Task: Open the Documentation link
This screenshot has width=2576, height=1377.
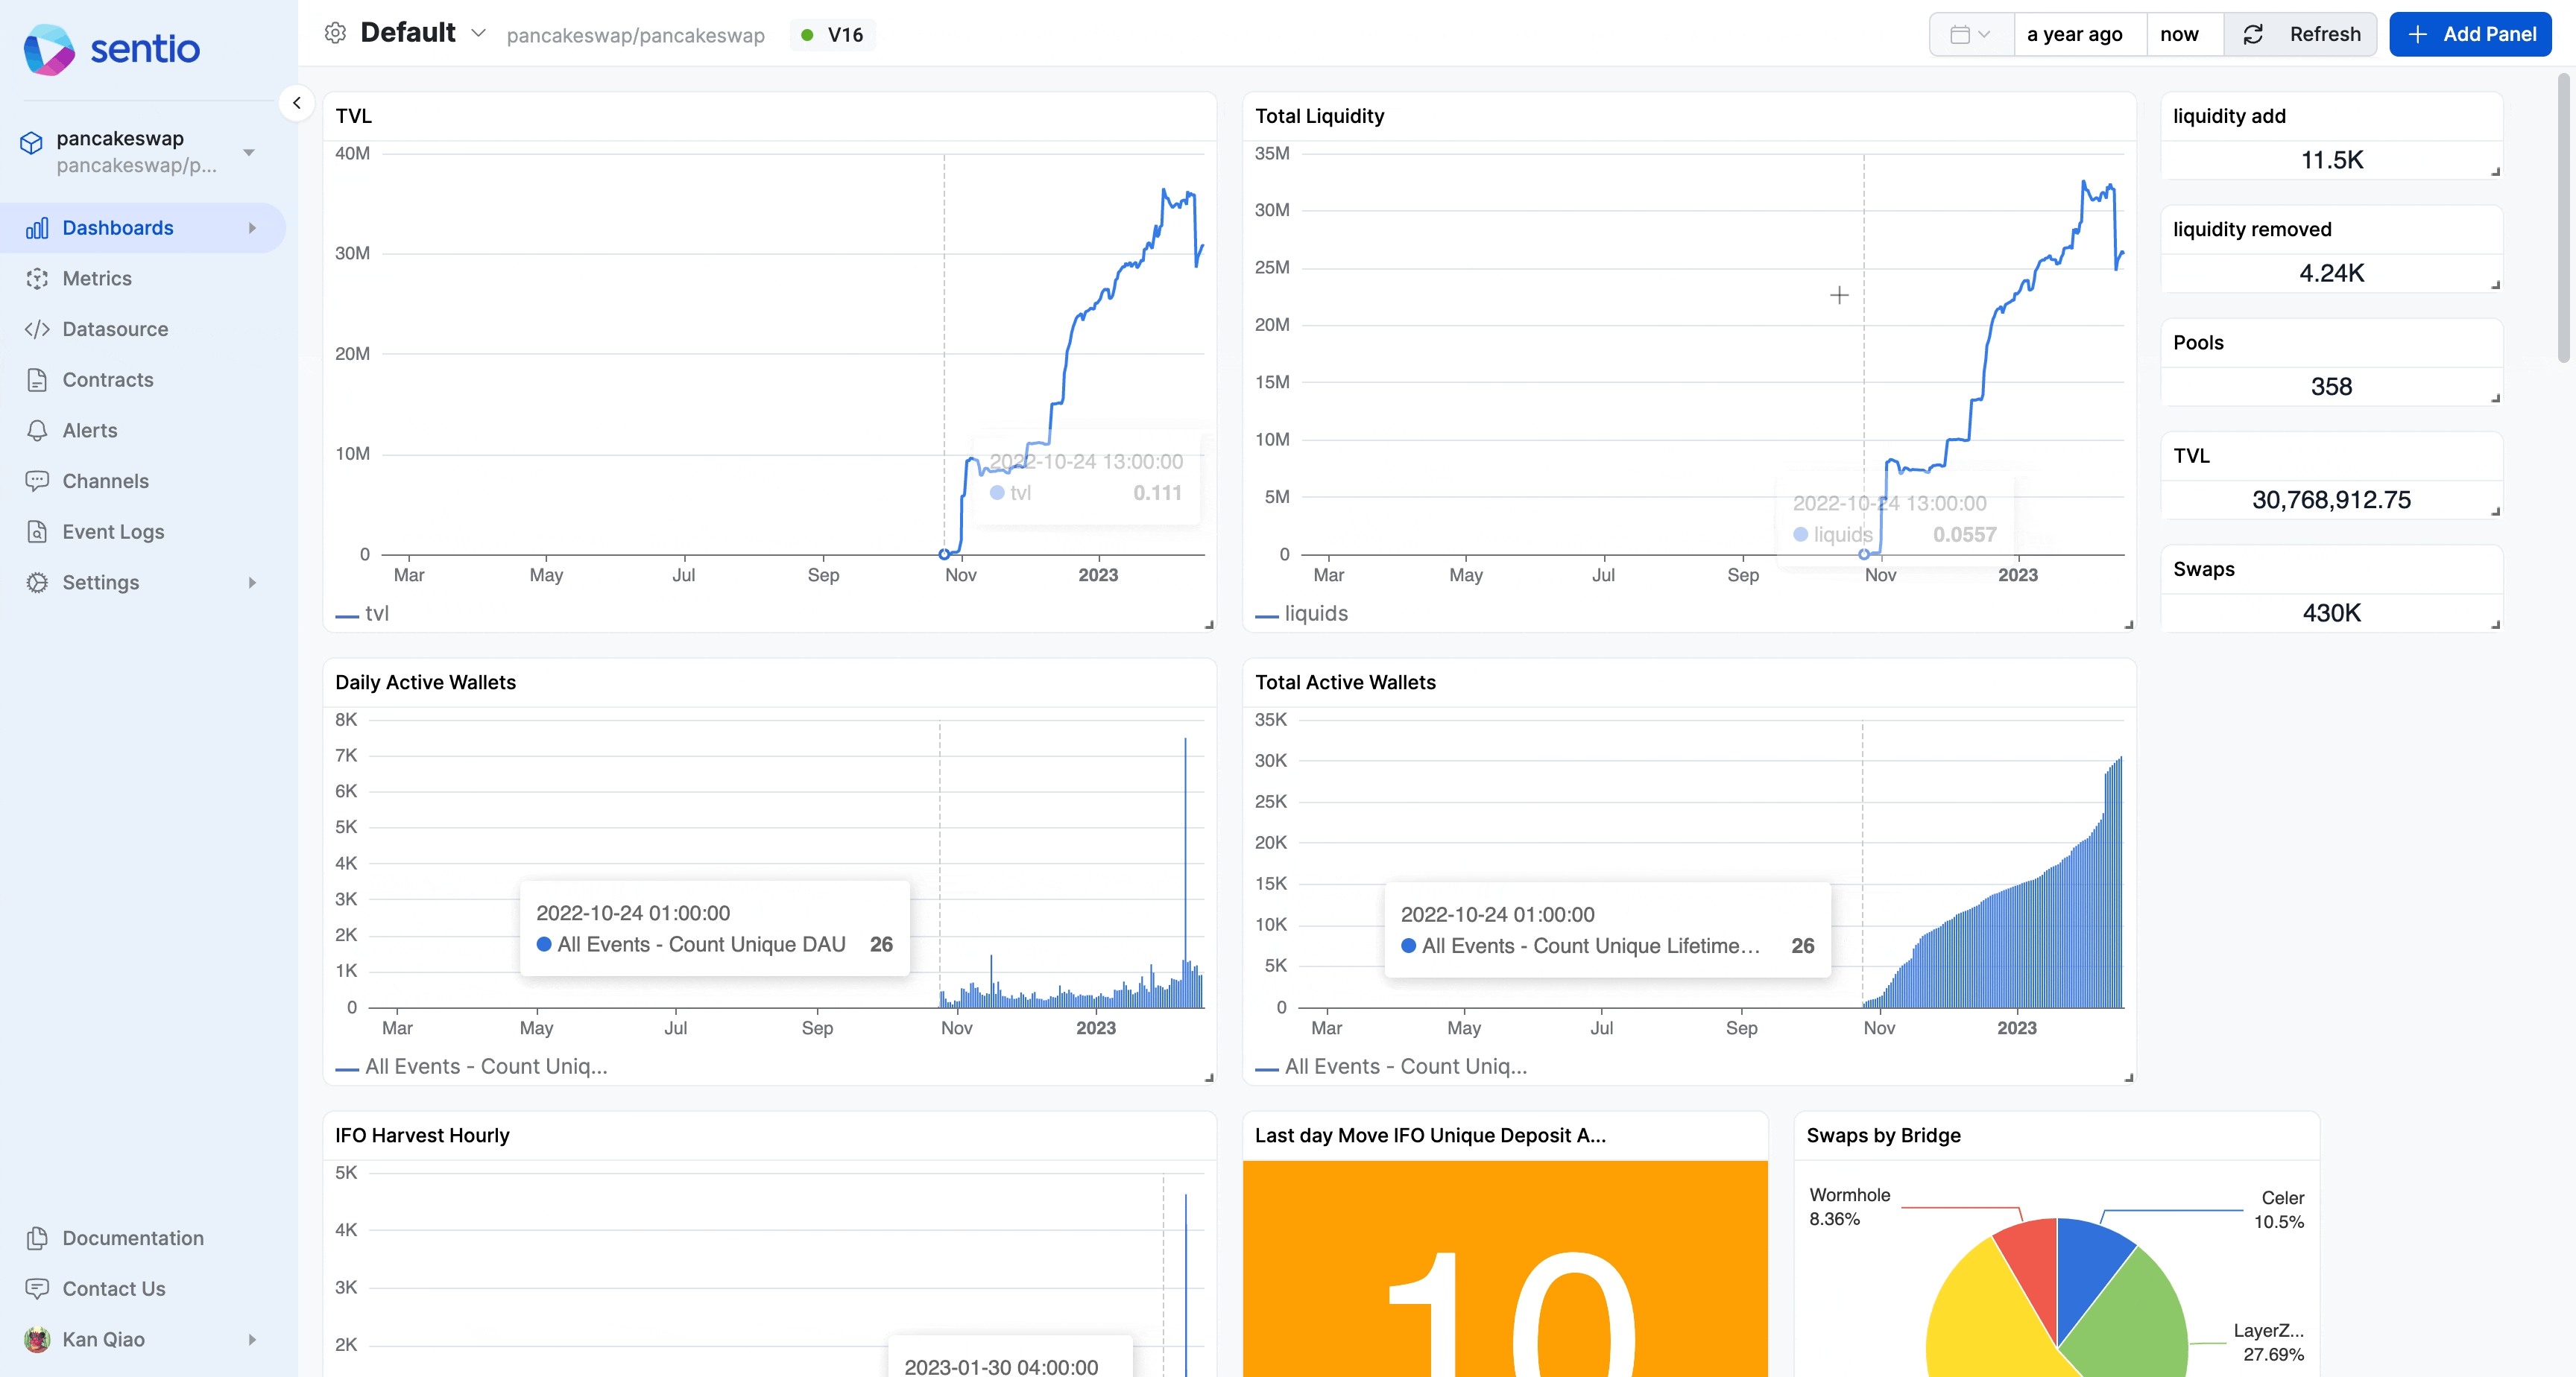Action: point(133,1238)
